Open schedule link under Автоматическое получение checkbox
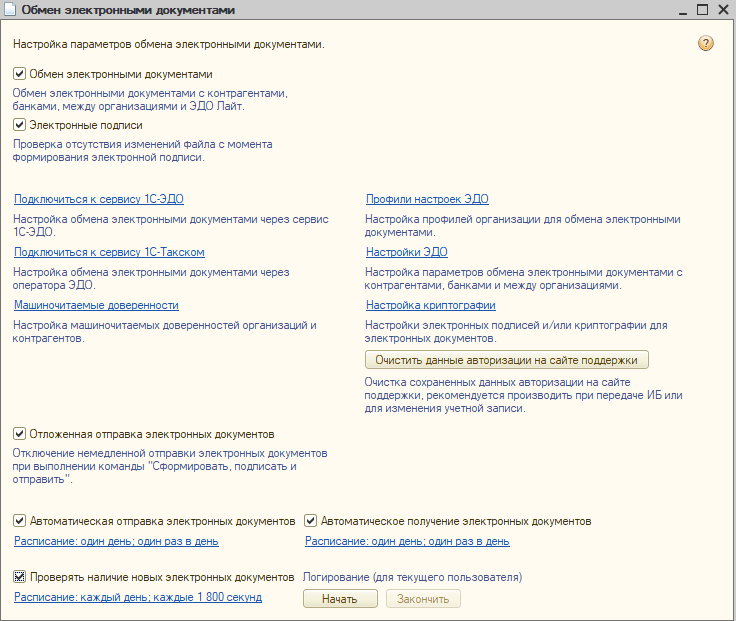Image resolution: width=736 pixels, height=621 pixels. point(407,541)
